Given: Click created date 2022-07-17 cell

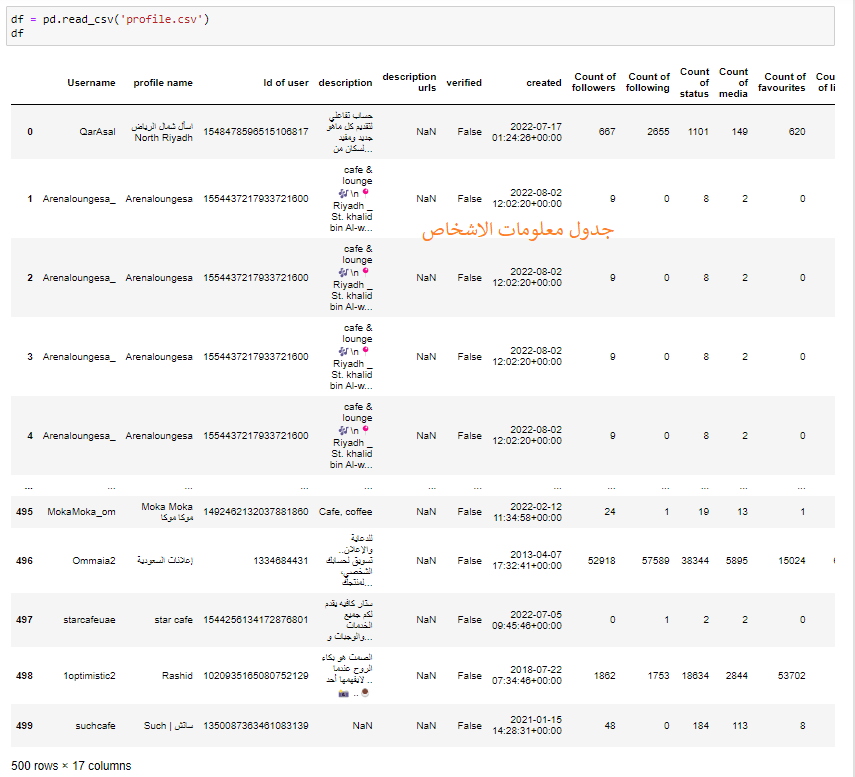Looking at the screenshot, I should click(527, 132).
